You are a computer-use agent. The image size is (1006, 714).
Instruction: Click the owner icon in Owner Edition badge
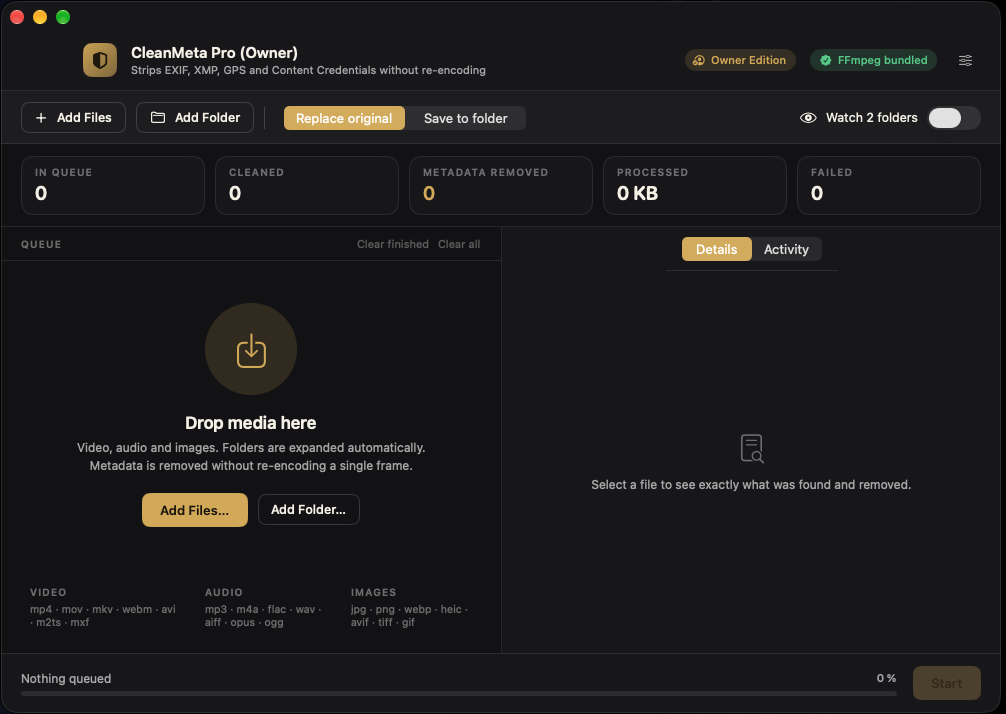pos(699,60)
